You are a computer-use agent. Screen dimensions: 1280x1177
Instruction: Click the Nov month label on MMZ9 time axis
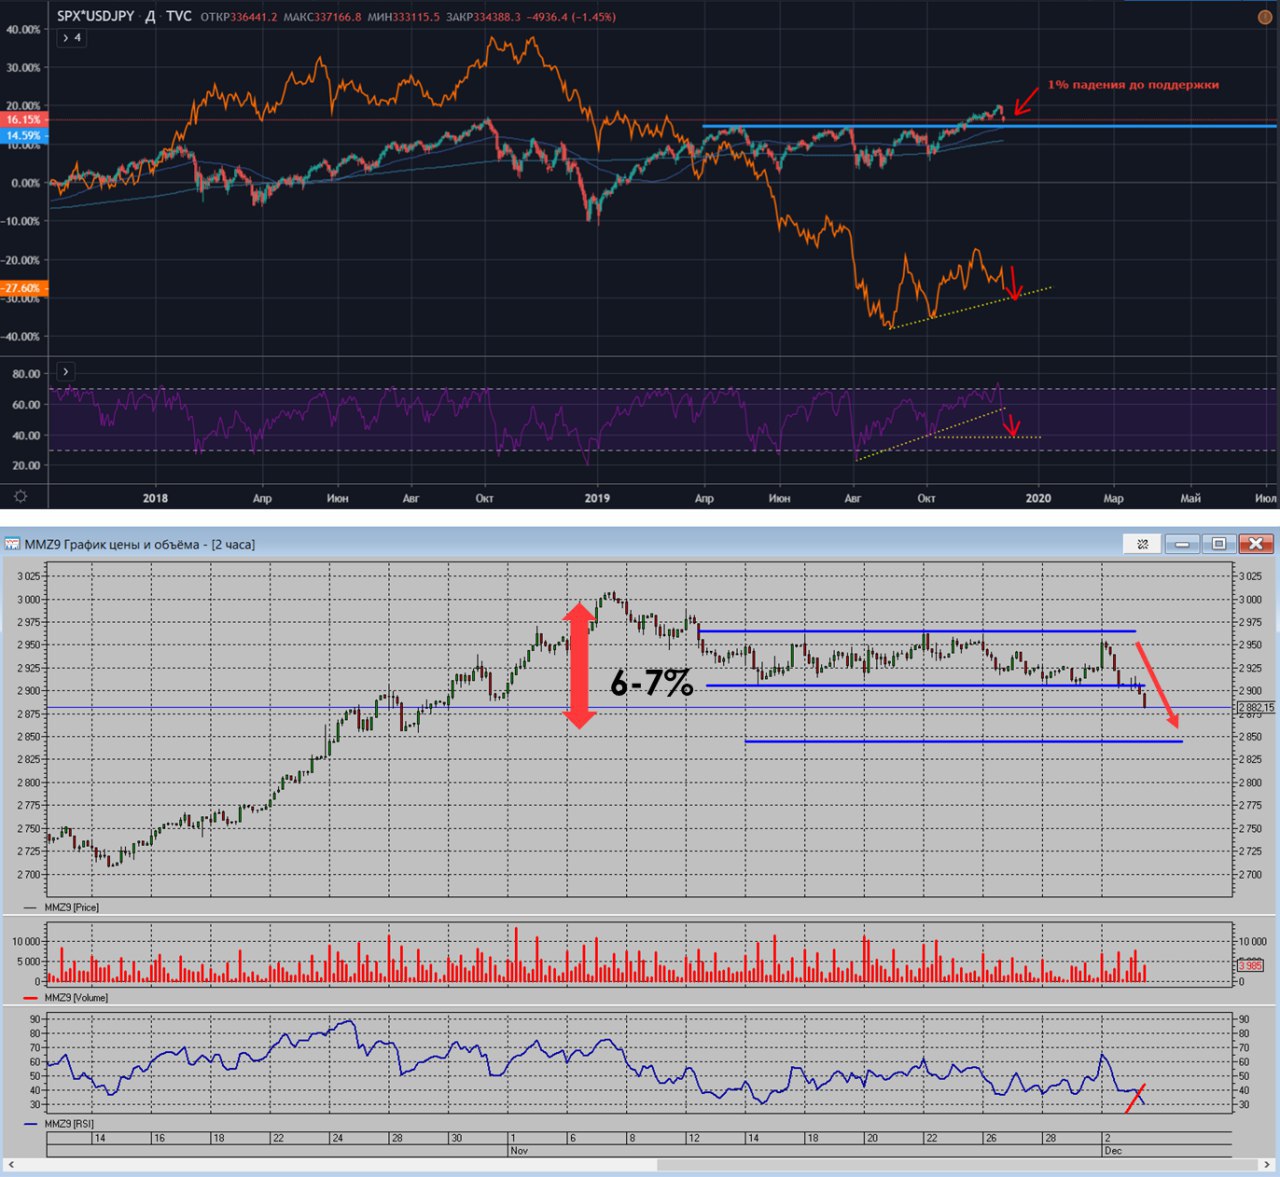click(519, 1151)
